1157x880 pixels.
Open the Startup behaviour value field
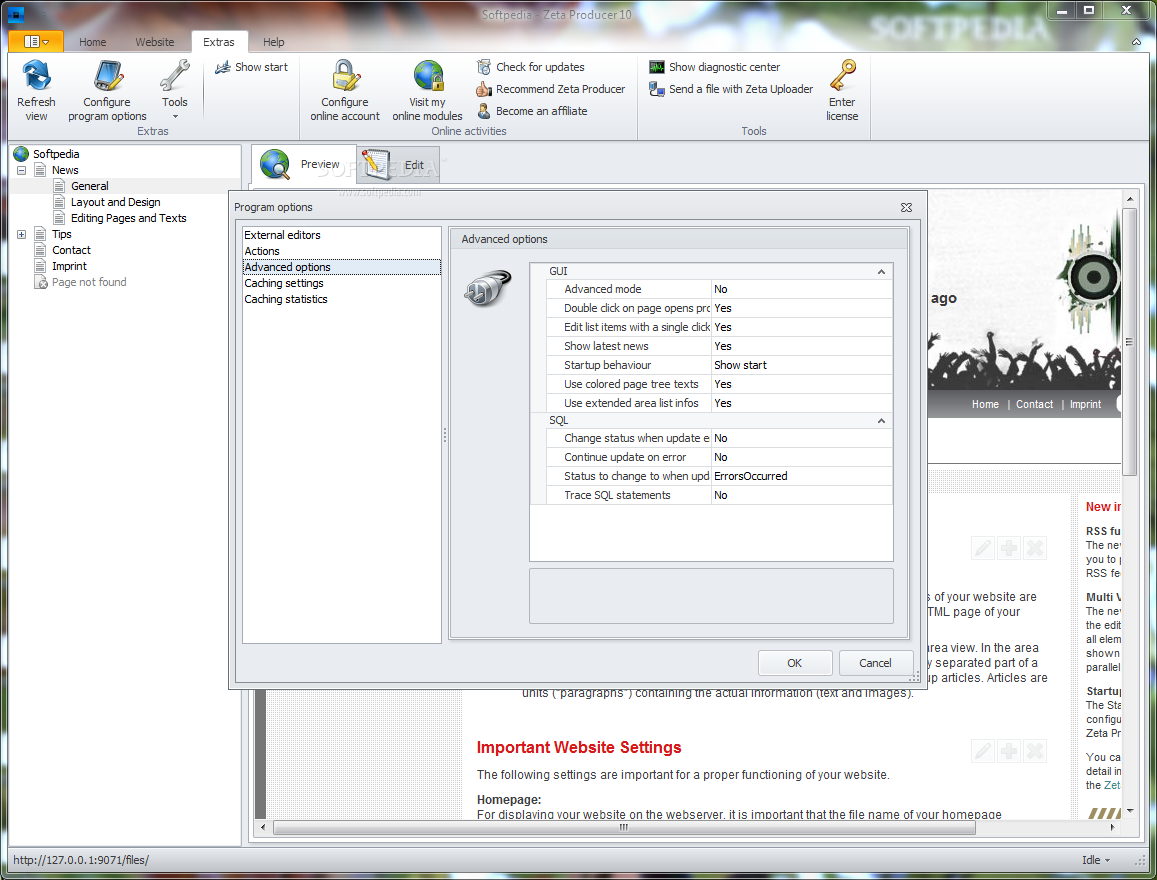point(801,365)
